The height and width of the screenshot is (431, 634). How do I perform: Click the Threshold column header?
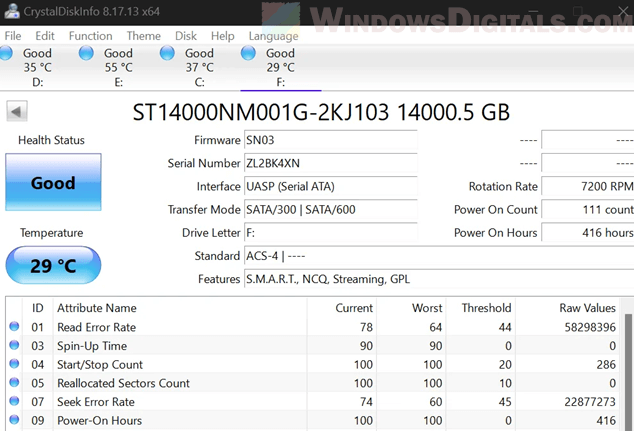pyautogui.click(x=481, y=308)
